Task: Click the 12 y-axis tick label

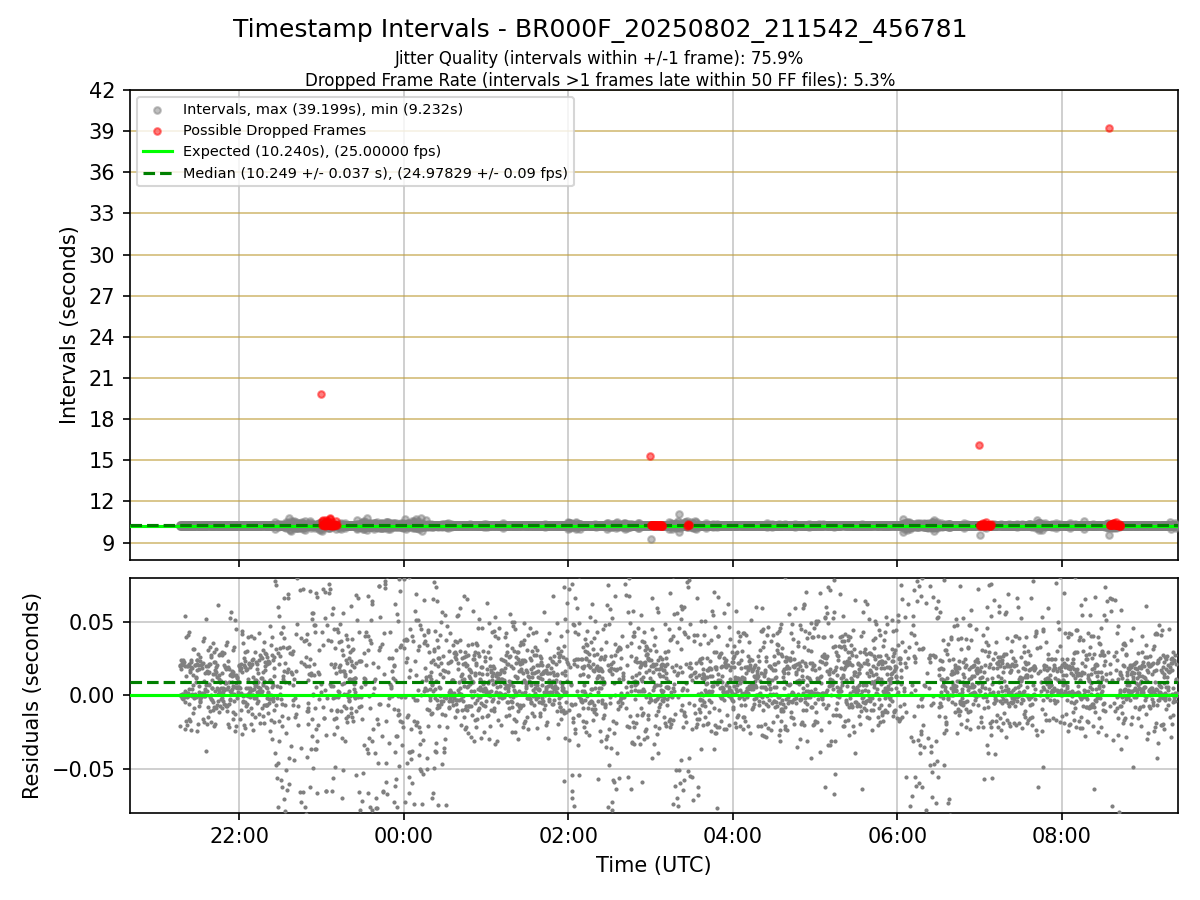Action: (x=103, y=501)
